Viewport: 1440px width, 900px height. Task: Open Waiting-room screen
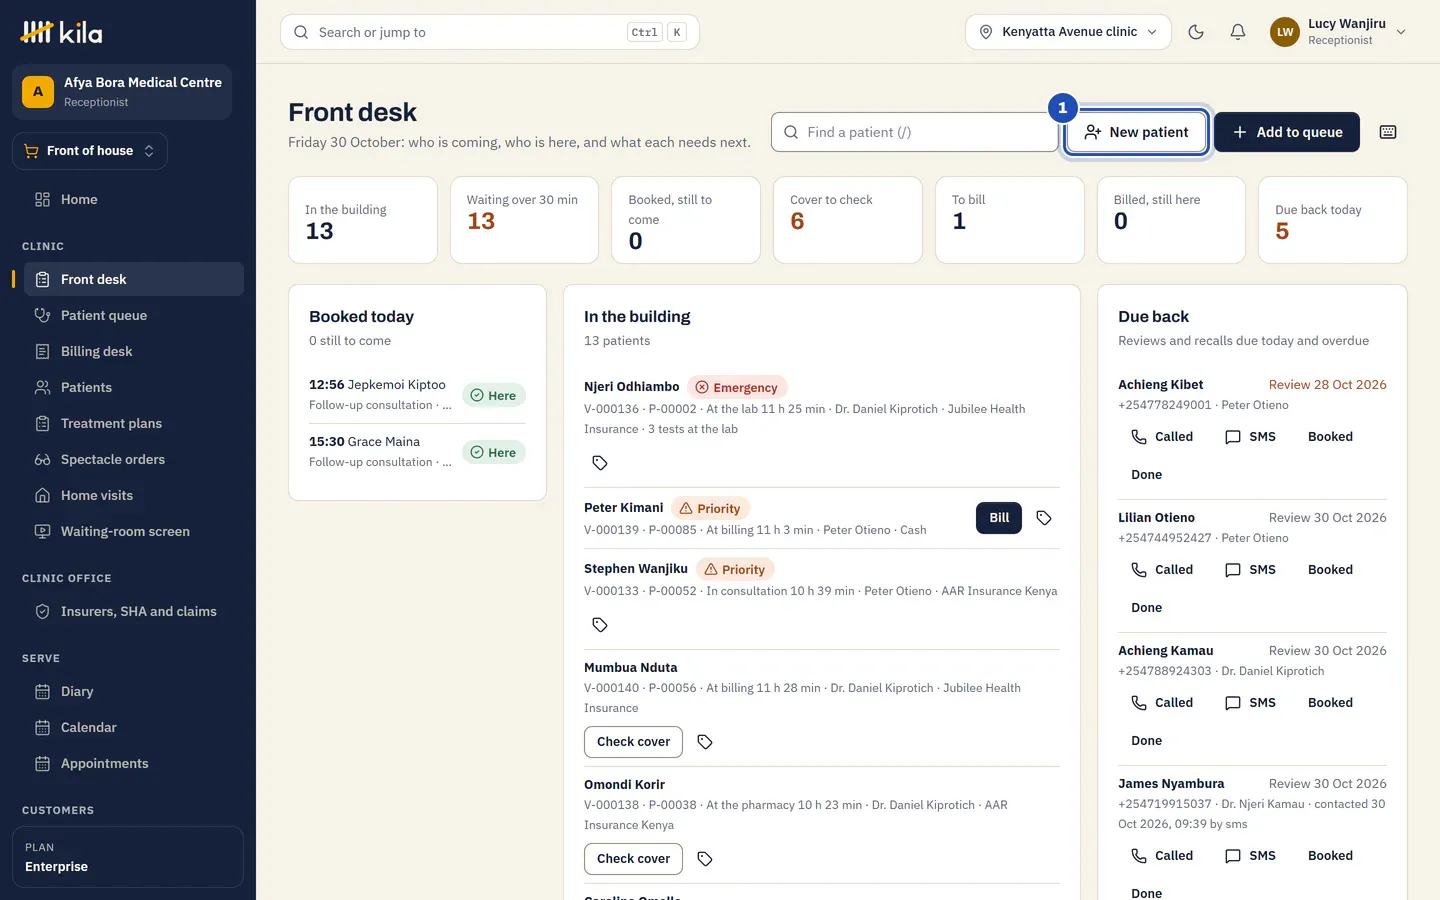point(134,532)
